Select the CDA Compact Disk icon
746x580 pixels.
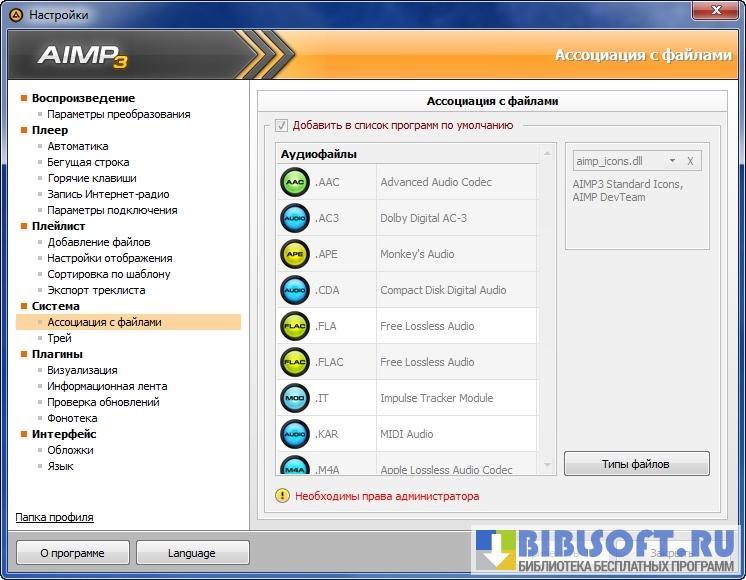coord(295,290)
